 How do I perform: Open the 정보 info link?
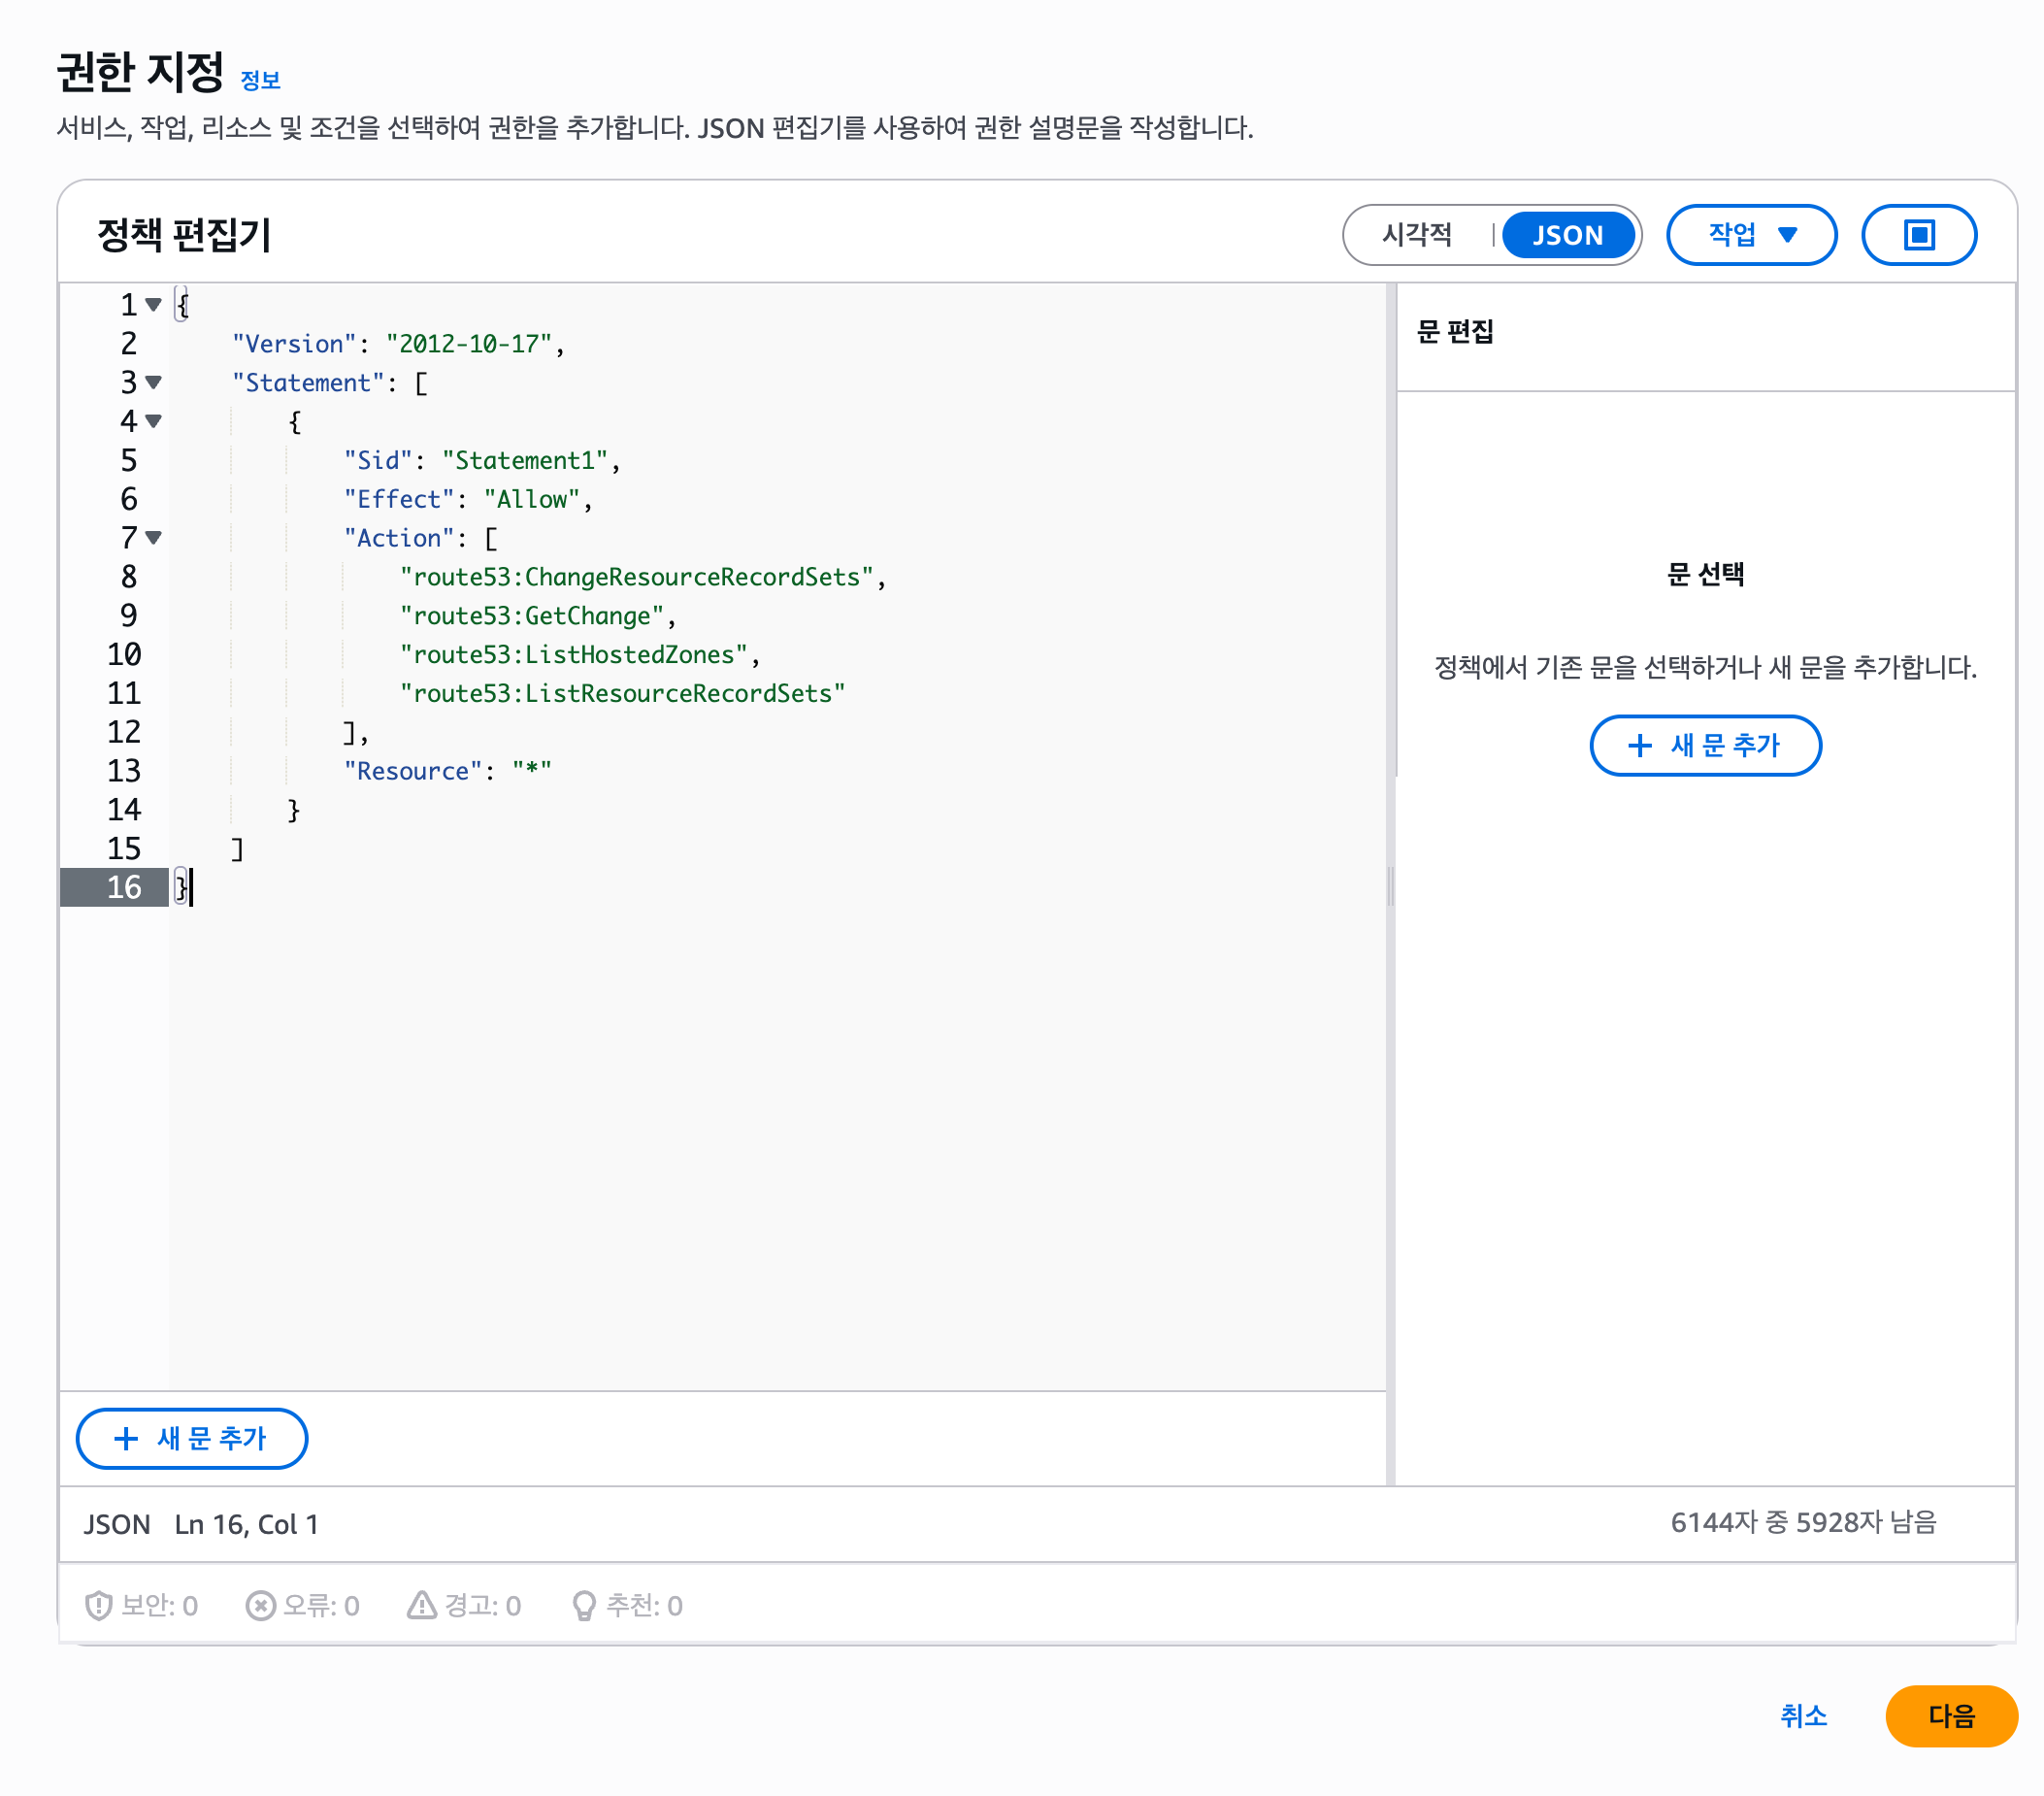[260, 80]
